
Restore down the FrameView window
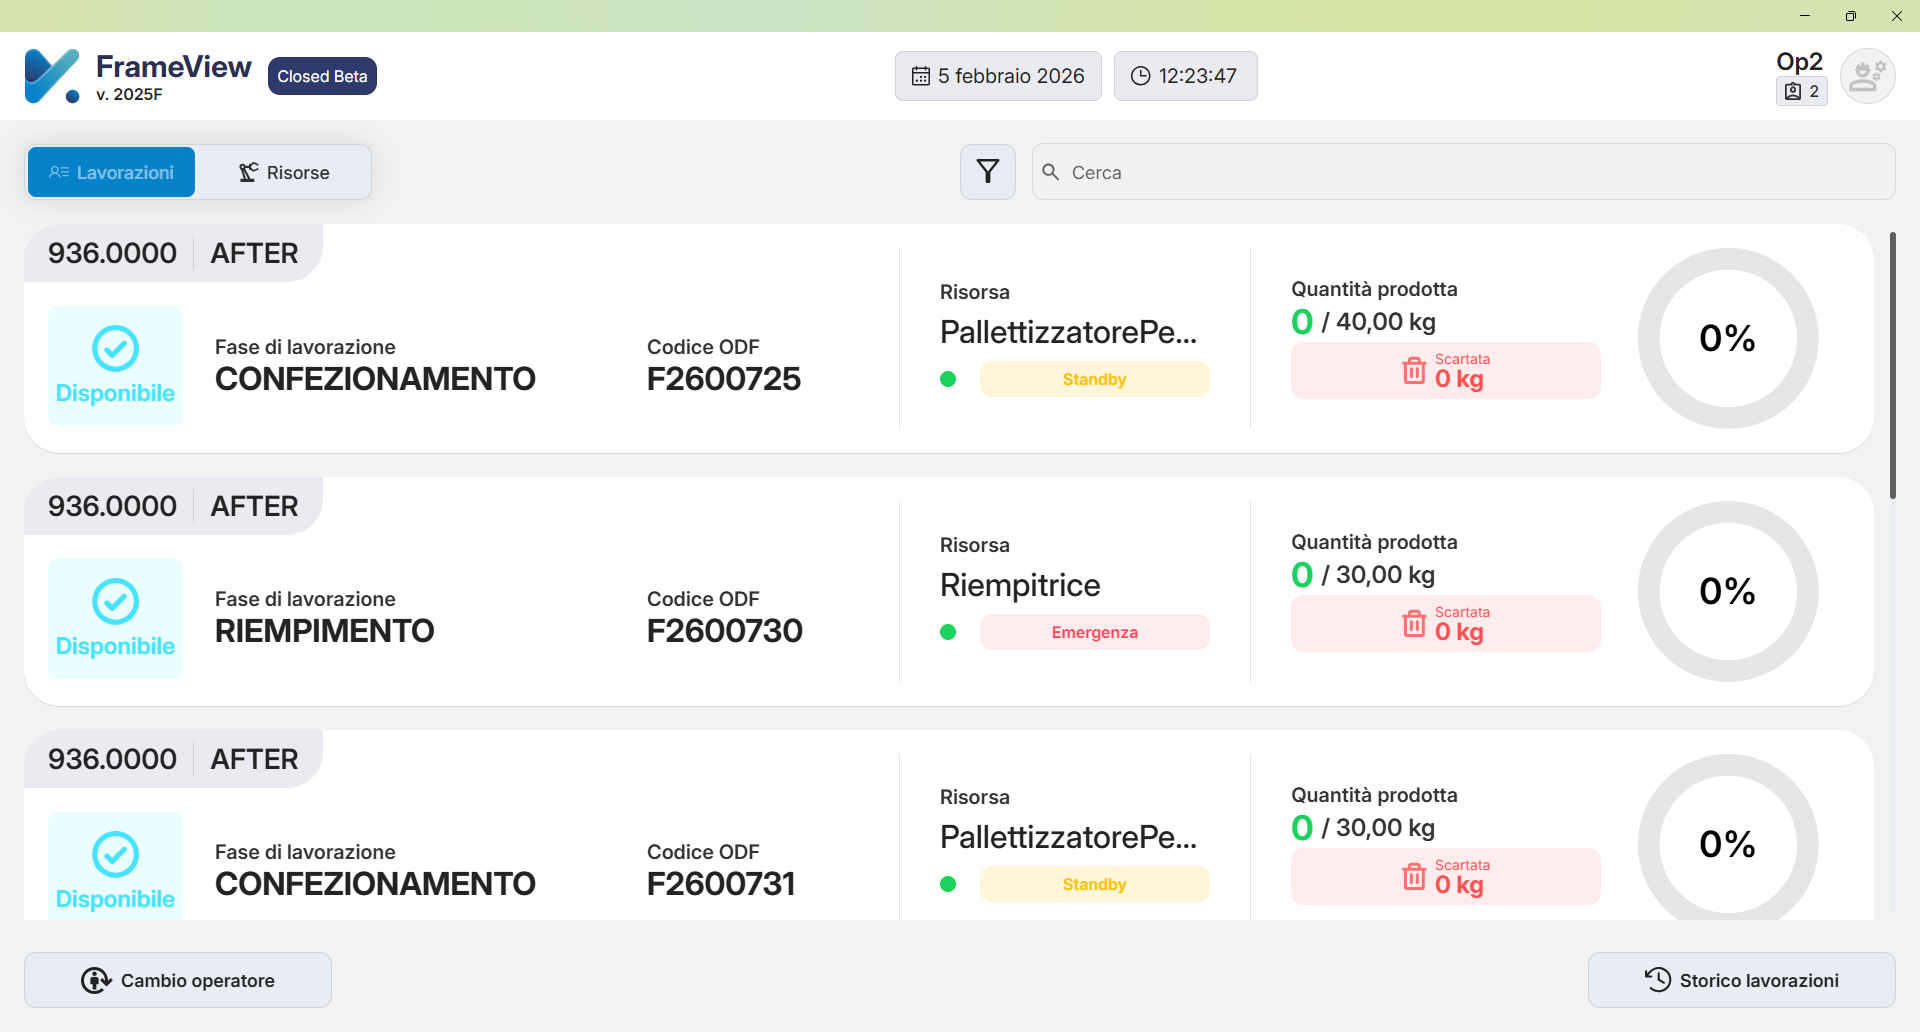tap(1851, 16)
